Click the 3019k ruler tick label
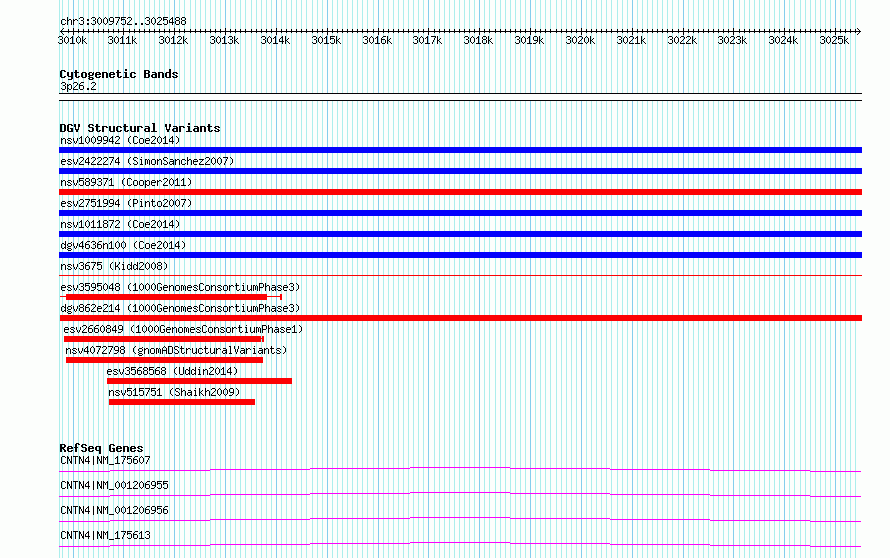Image resolution: width=890 pixels, height=558 pixels. pyautogui.click(x=529, y=40)
